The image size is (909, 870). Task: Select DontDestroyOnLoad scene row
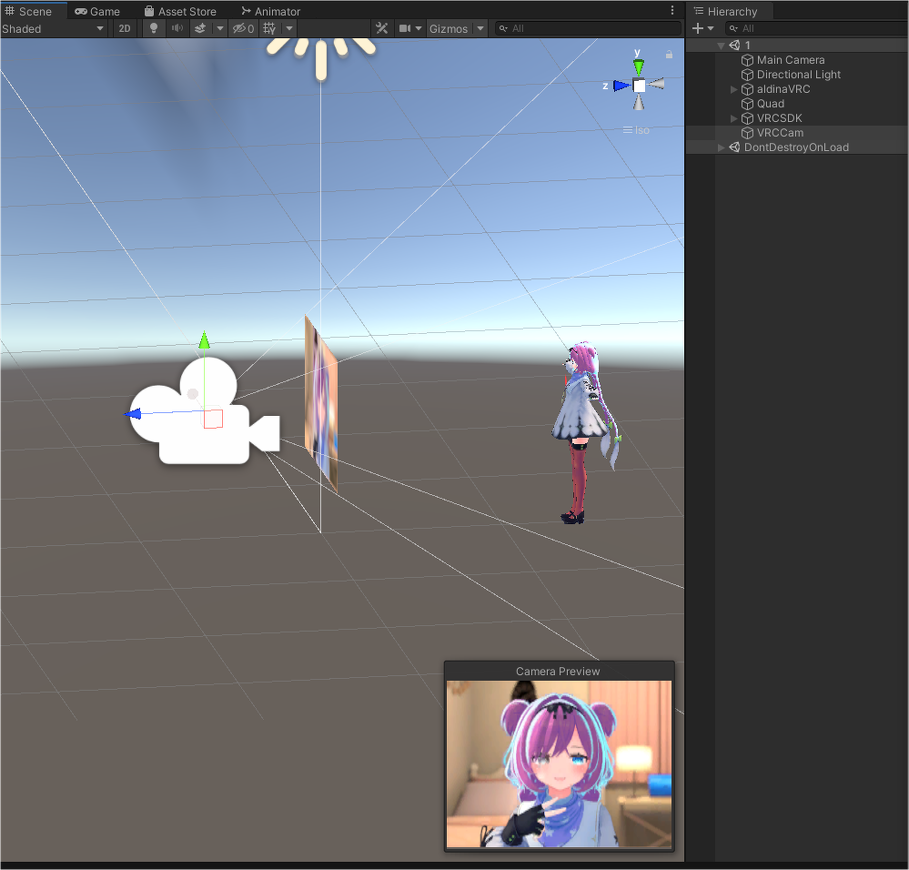(796, 147)
